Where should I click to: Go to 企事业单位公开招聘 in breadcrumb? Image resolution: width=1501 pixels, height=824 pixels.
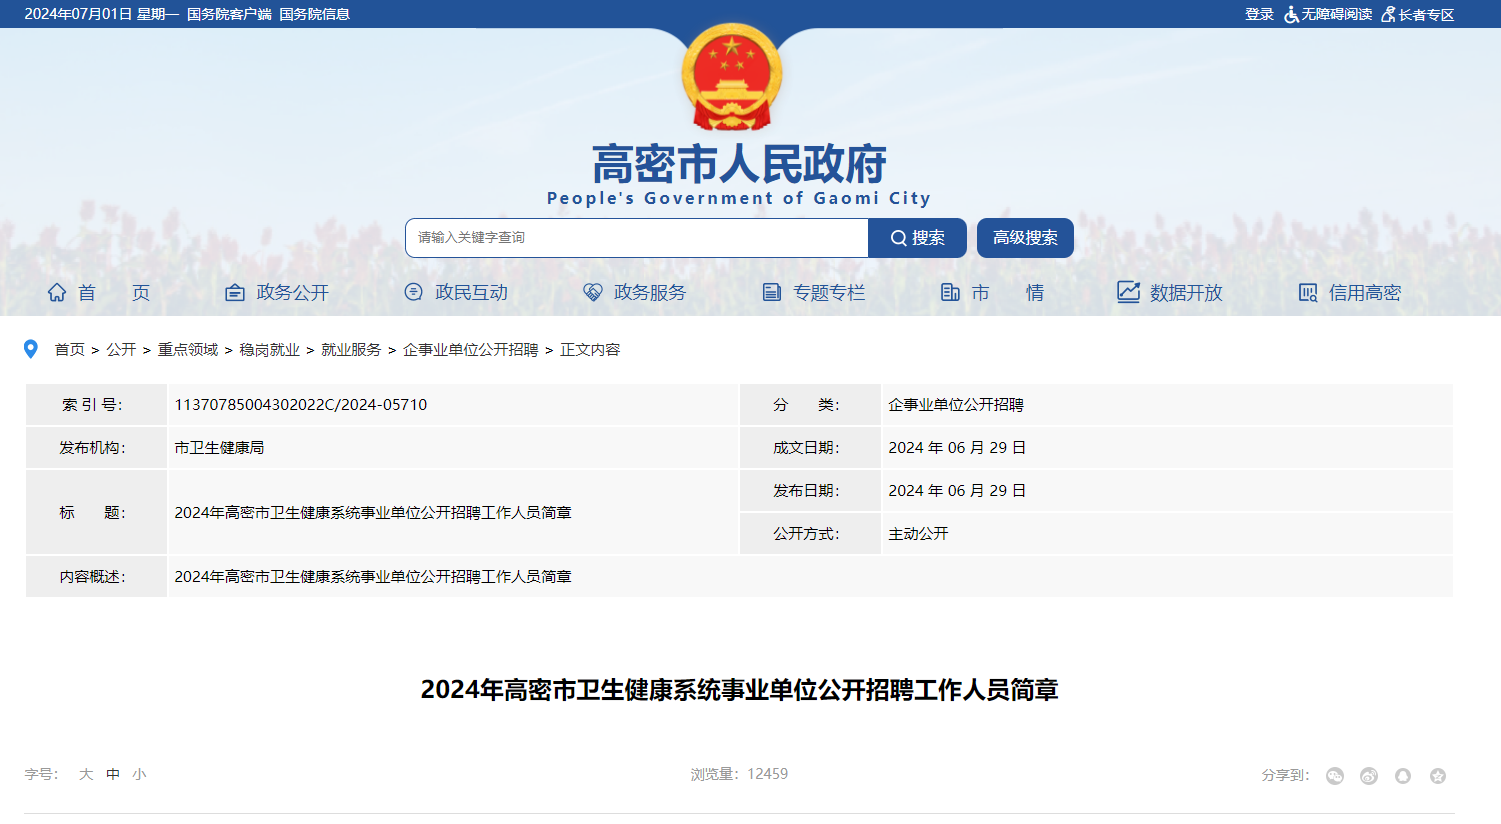[471, 349]
